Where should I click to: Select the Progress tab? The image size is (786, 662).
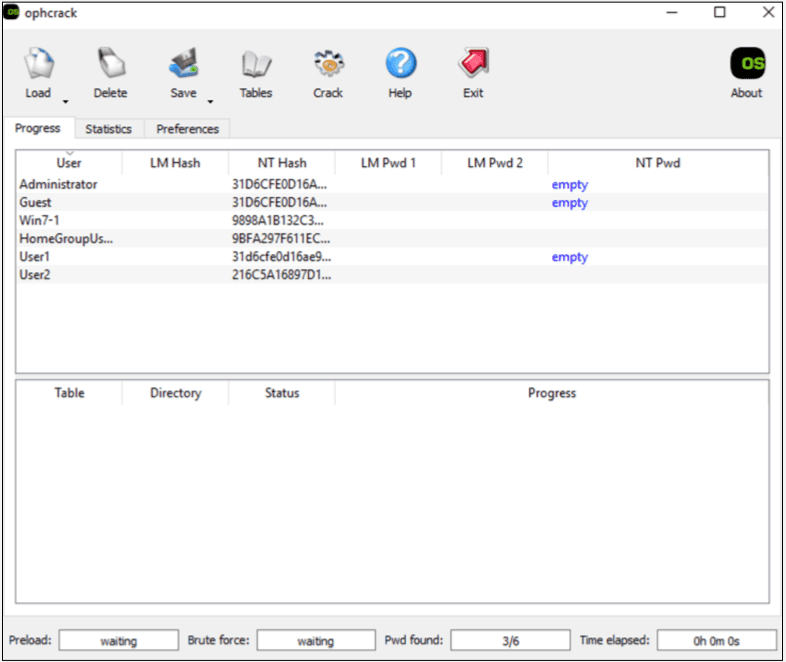(x=38, y=128)
